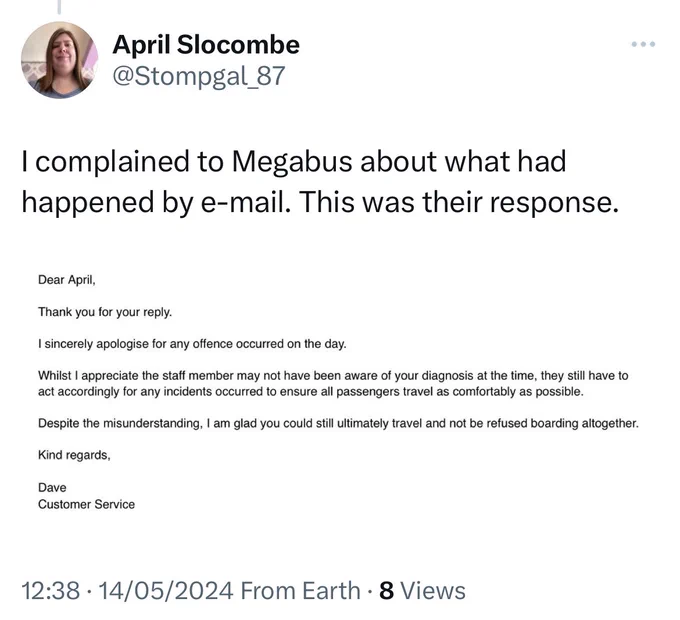Click the 'Despite the misunderstanding' sentence
Viewport: 680px width, 620px height.
click(x=338, y=423)
